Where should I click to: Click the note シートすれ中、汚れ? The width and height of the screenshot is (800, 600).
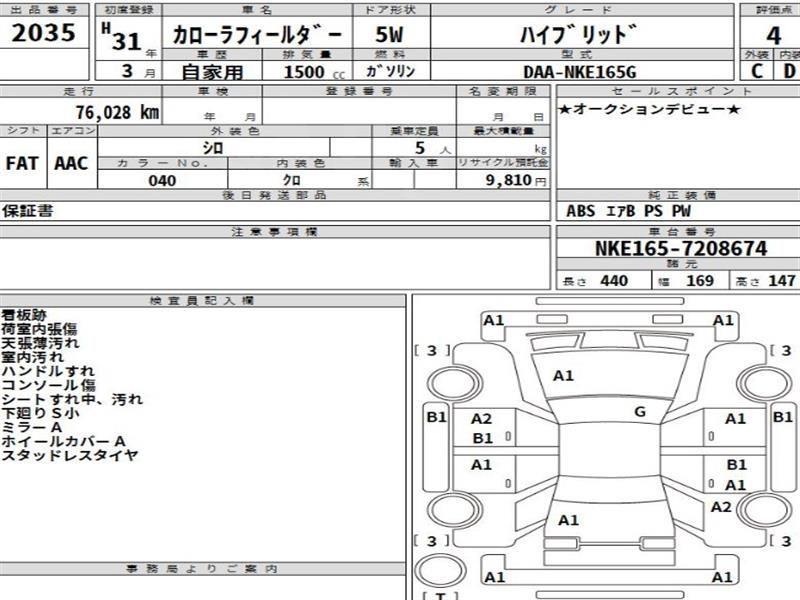coord(72,399)
